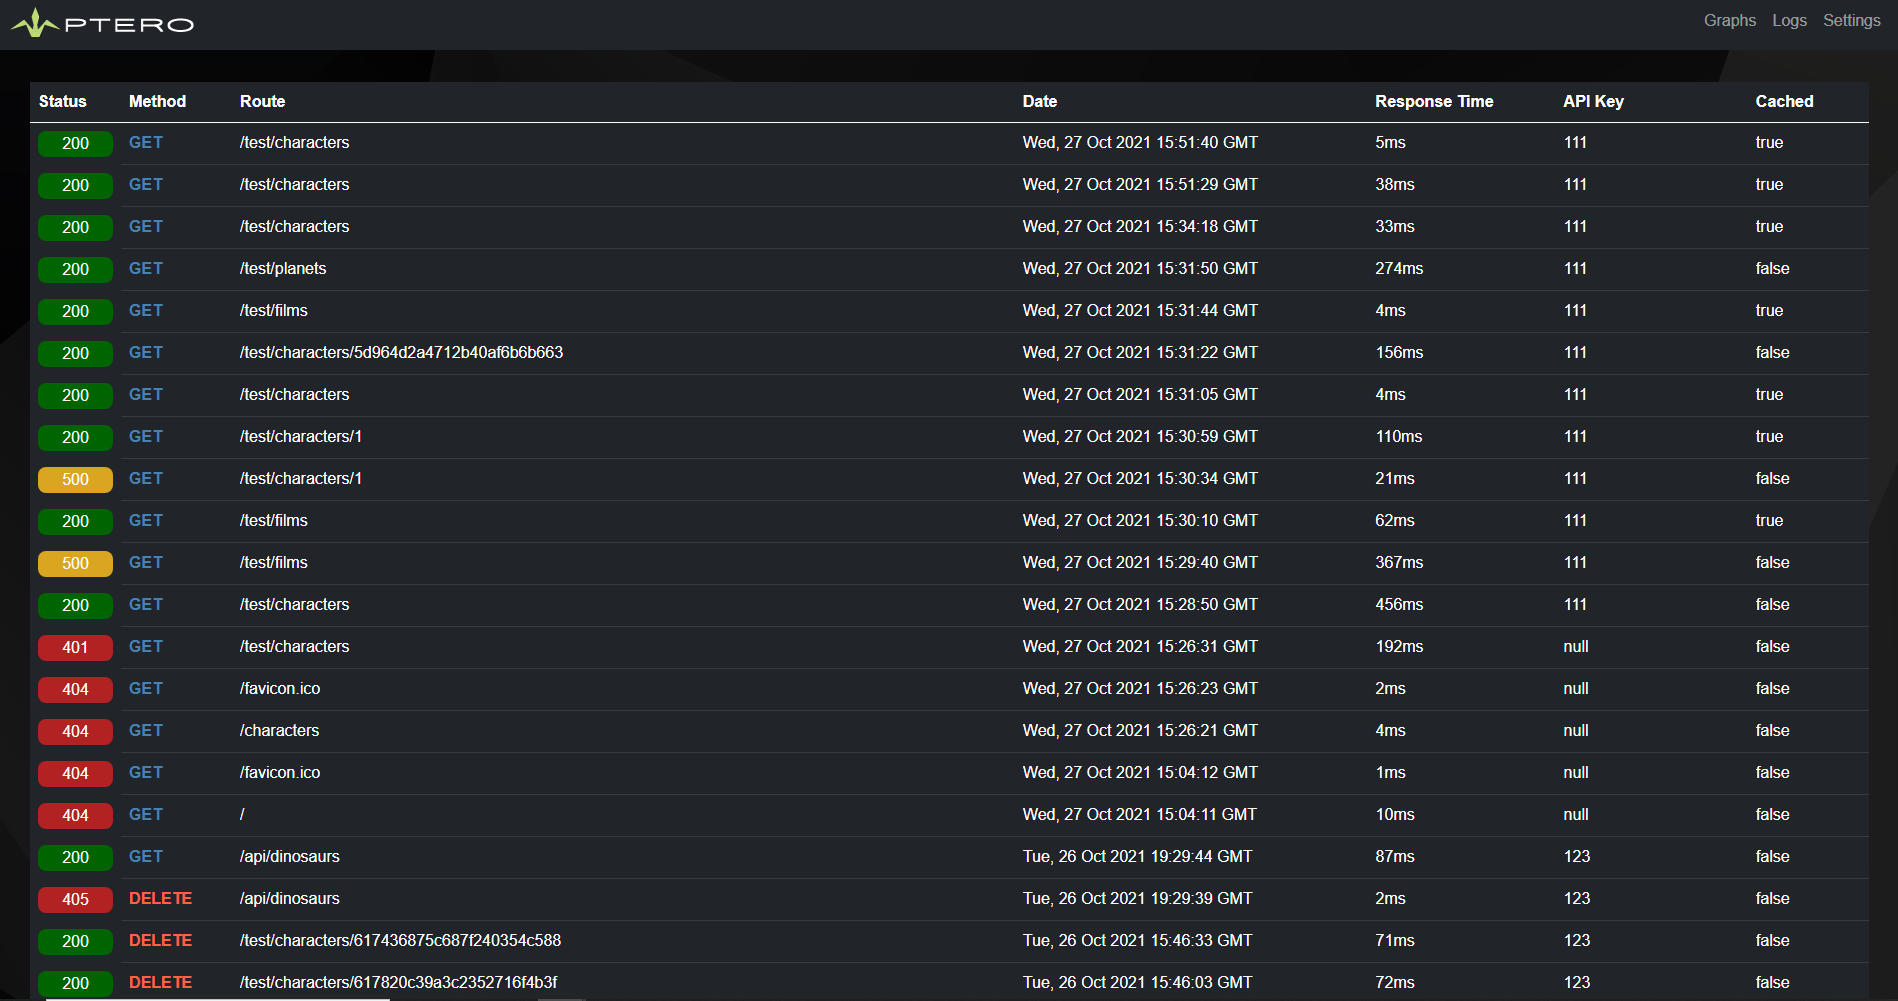Click response time 87ms

tap(1395, 856)
